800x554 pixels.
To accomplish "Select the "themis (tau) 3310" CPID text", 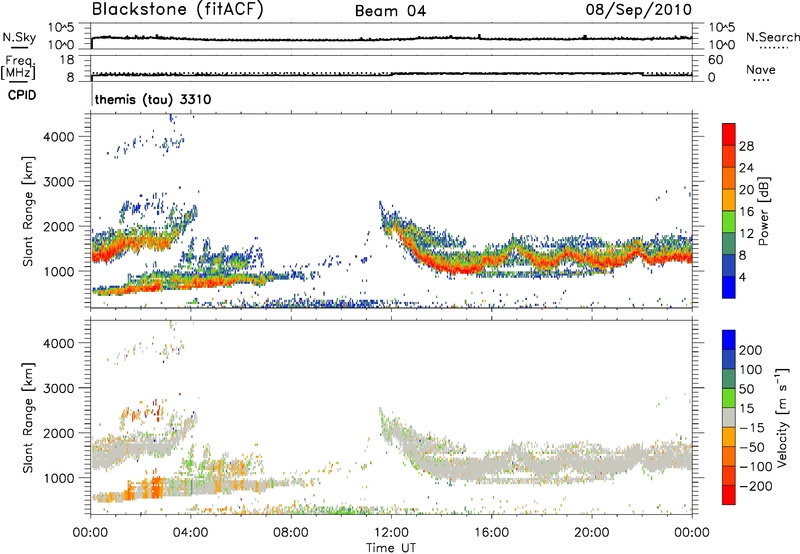I will tap(153, 99).
